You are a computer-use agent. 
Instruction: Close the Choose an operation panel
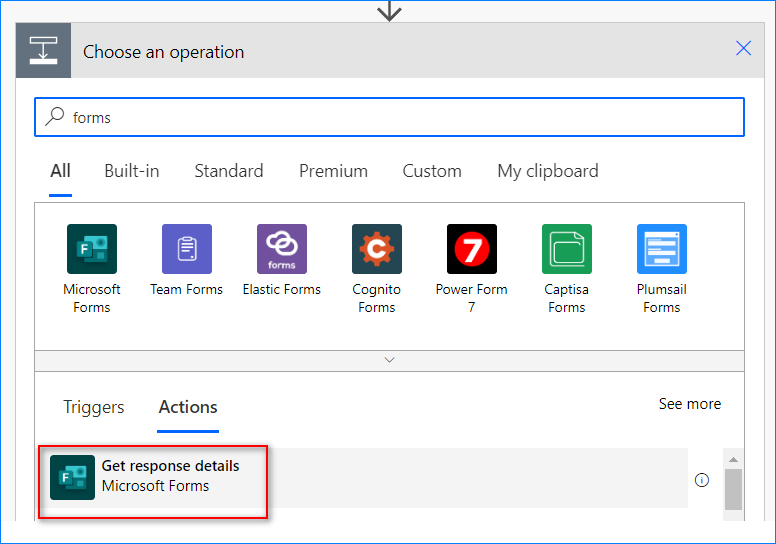coord(743,49)
